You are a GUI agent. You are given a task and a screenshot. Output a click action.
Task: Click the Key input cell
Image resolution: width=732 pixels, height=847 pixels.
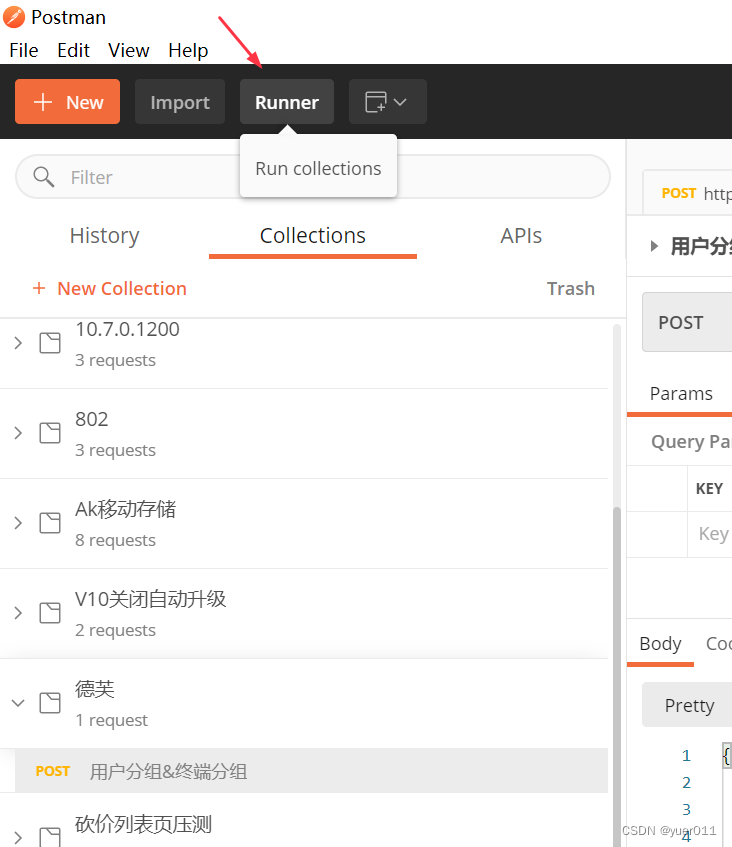coord(710,534)
